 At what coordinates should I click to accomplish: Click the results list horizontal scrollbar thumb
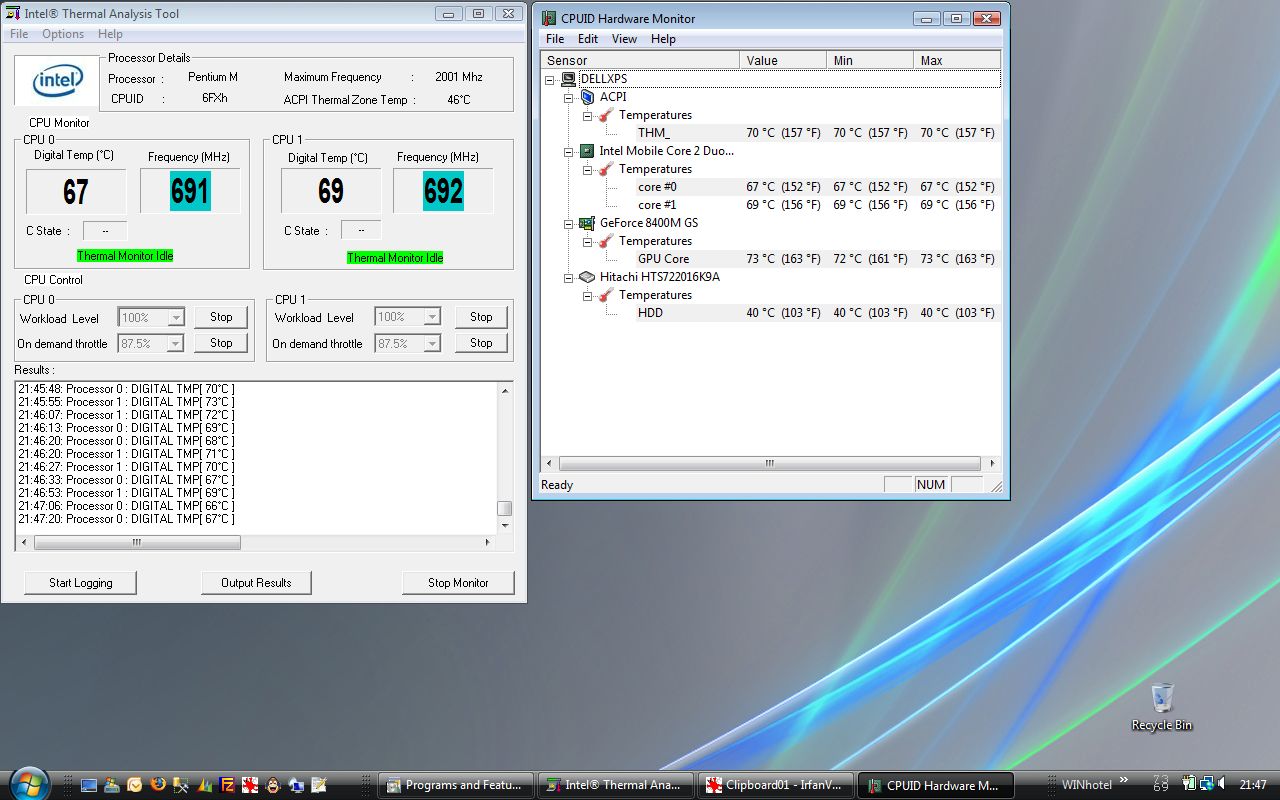137,542
